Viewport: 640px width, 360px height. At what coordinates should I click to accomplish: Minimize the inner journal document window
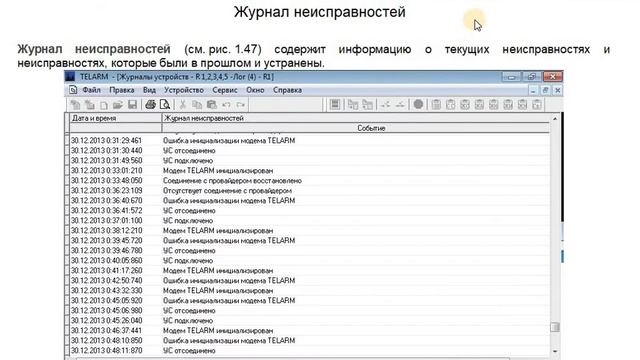[533, 90]
